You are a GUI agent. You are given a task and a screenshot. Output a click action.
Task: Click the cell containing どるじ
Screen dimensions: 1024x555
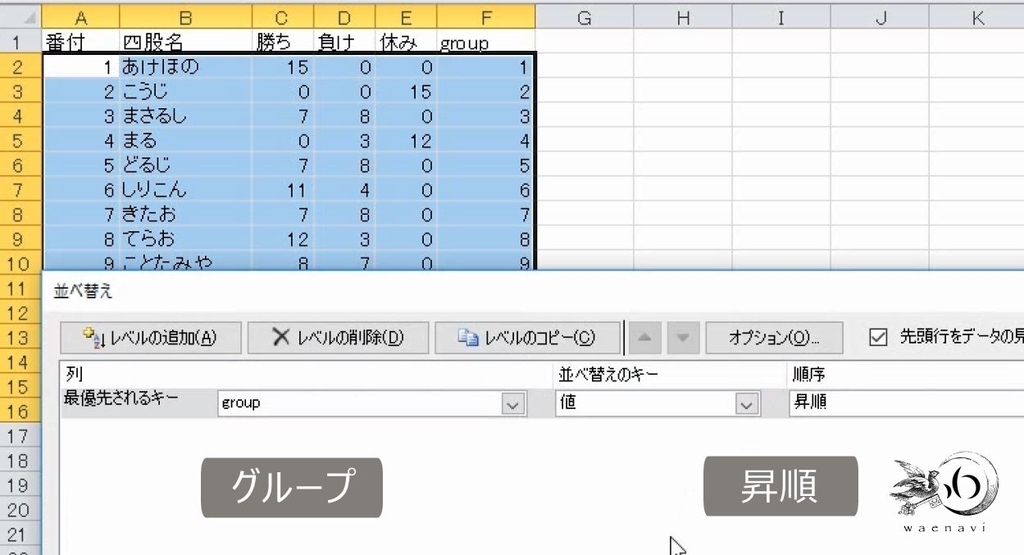point(185,165)
